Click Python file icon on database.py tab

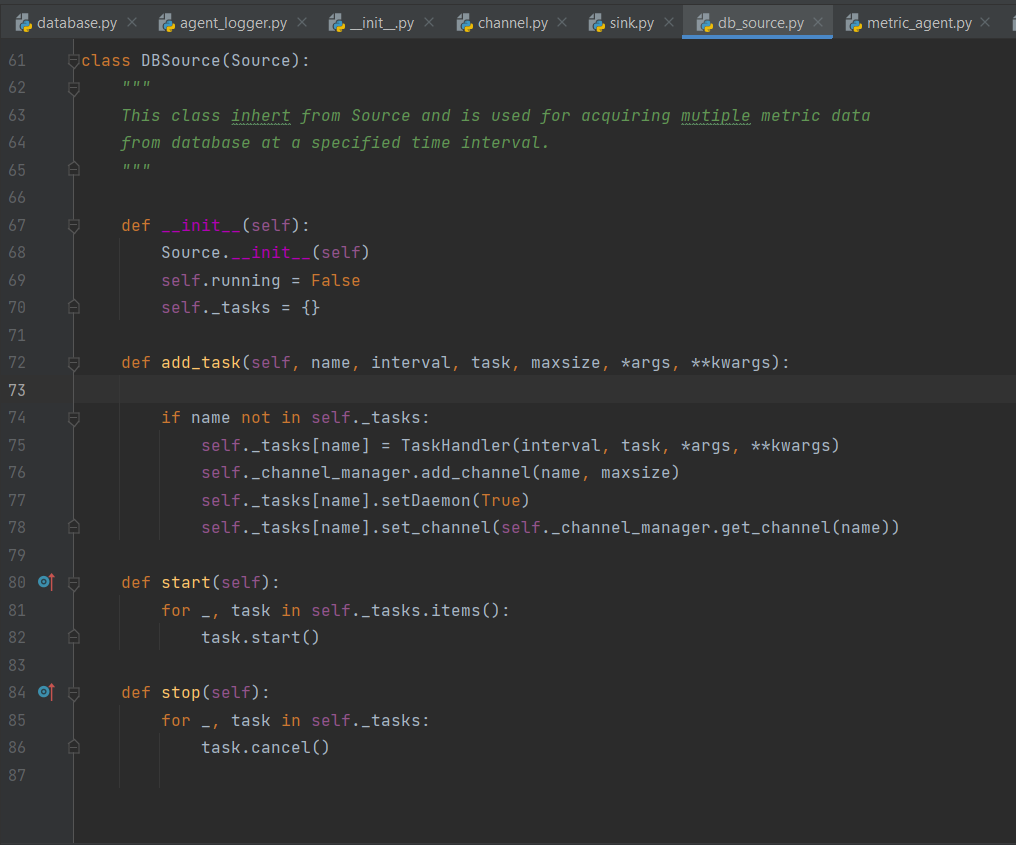(24, 23)
